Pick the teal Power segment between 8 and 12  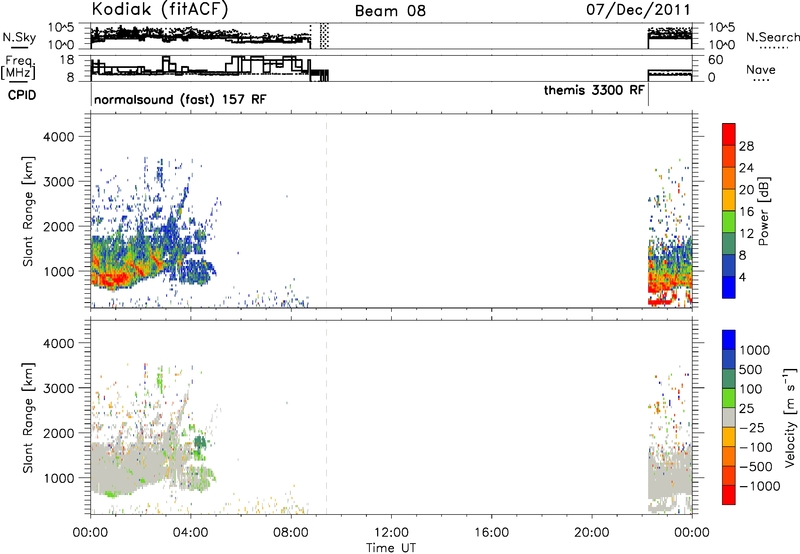click(x=729, y=244)
